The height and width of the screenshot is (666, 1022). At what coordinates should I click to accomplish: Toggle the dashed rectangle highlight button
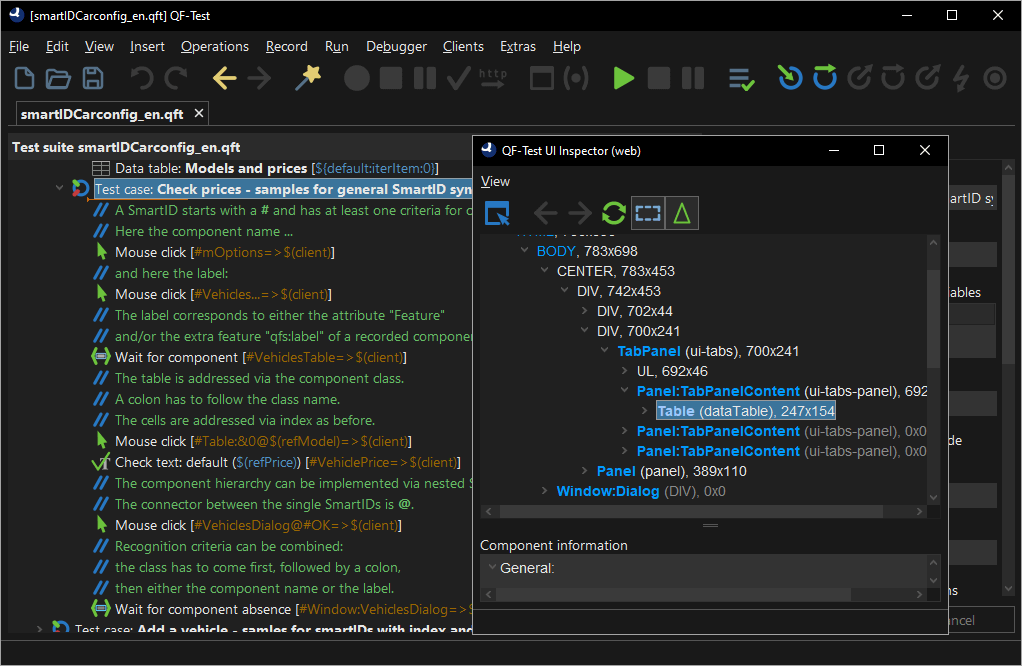pos(648,213)
